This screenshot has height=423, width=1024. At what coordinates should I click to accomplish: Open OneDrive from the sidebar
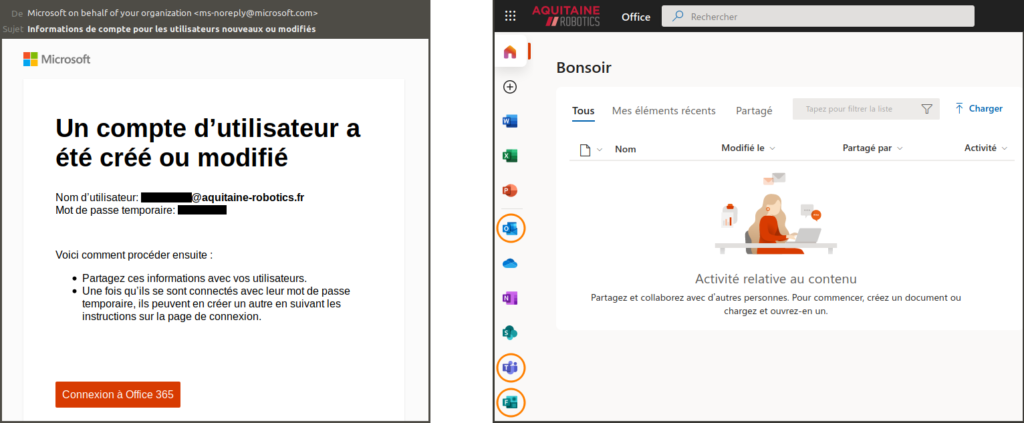coord(510,264)
